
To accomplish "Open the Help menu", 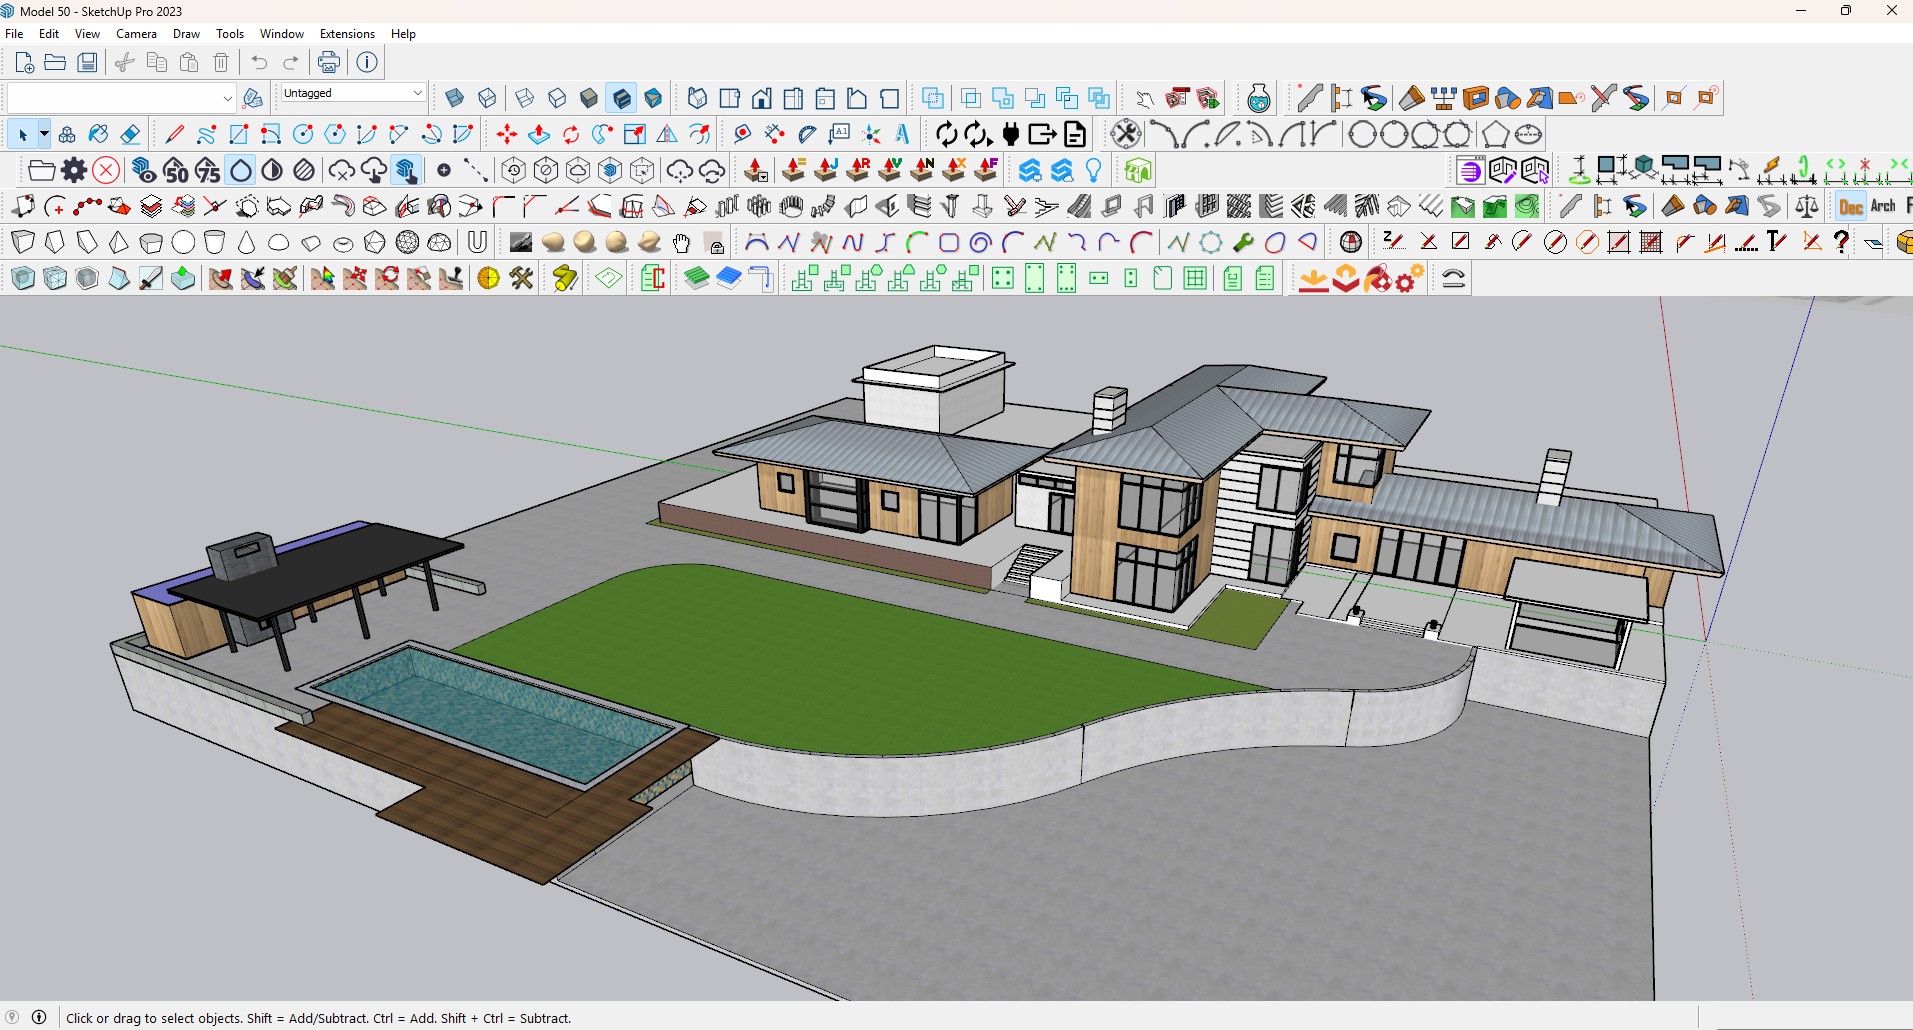I will click(403, 34).
